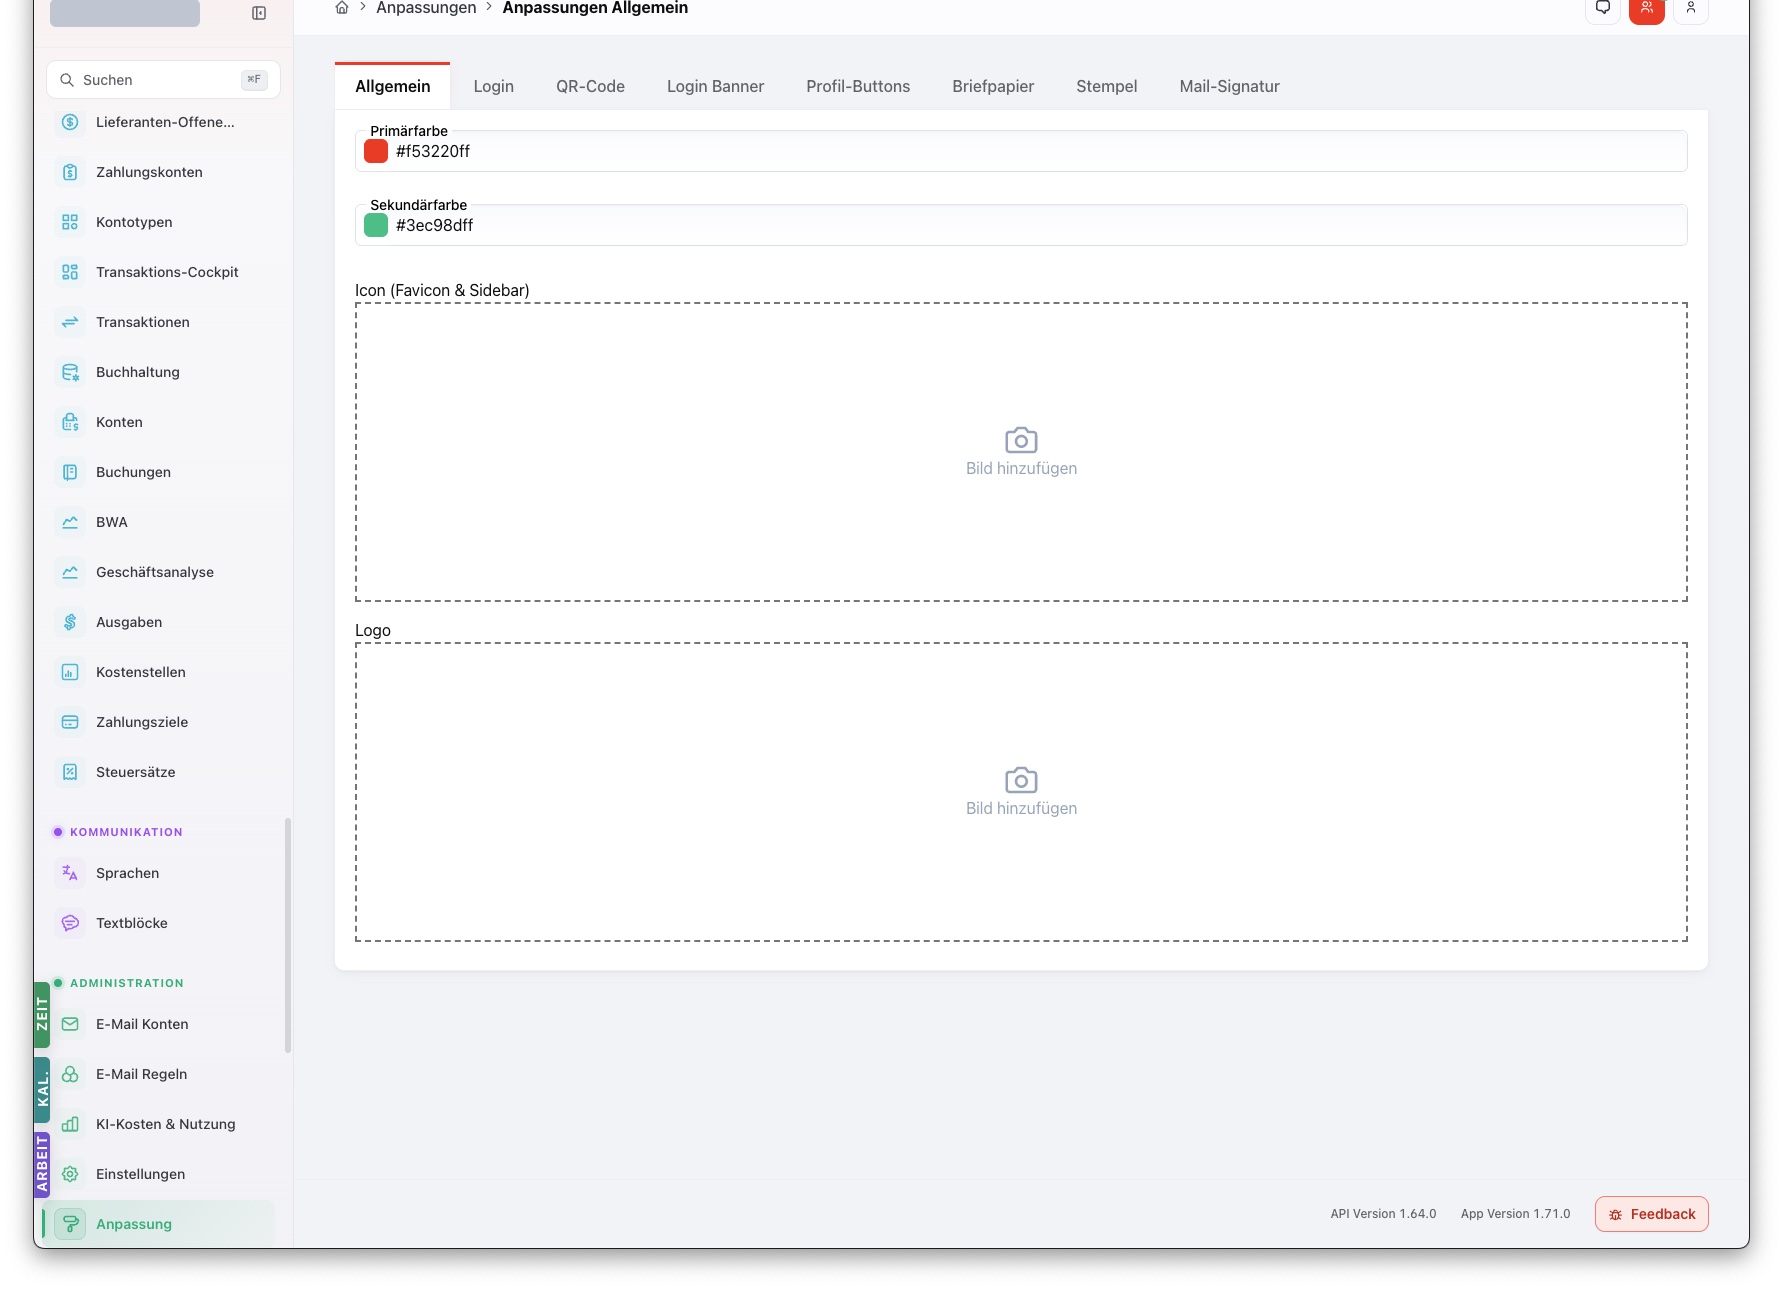Collapse the sidebar with the panel icon

click(x=259, y=13)
